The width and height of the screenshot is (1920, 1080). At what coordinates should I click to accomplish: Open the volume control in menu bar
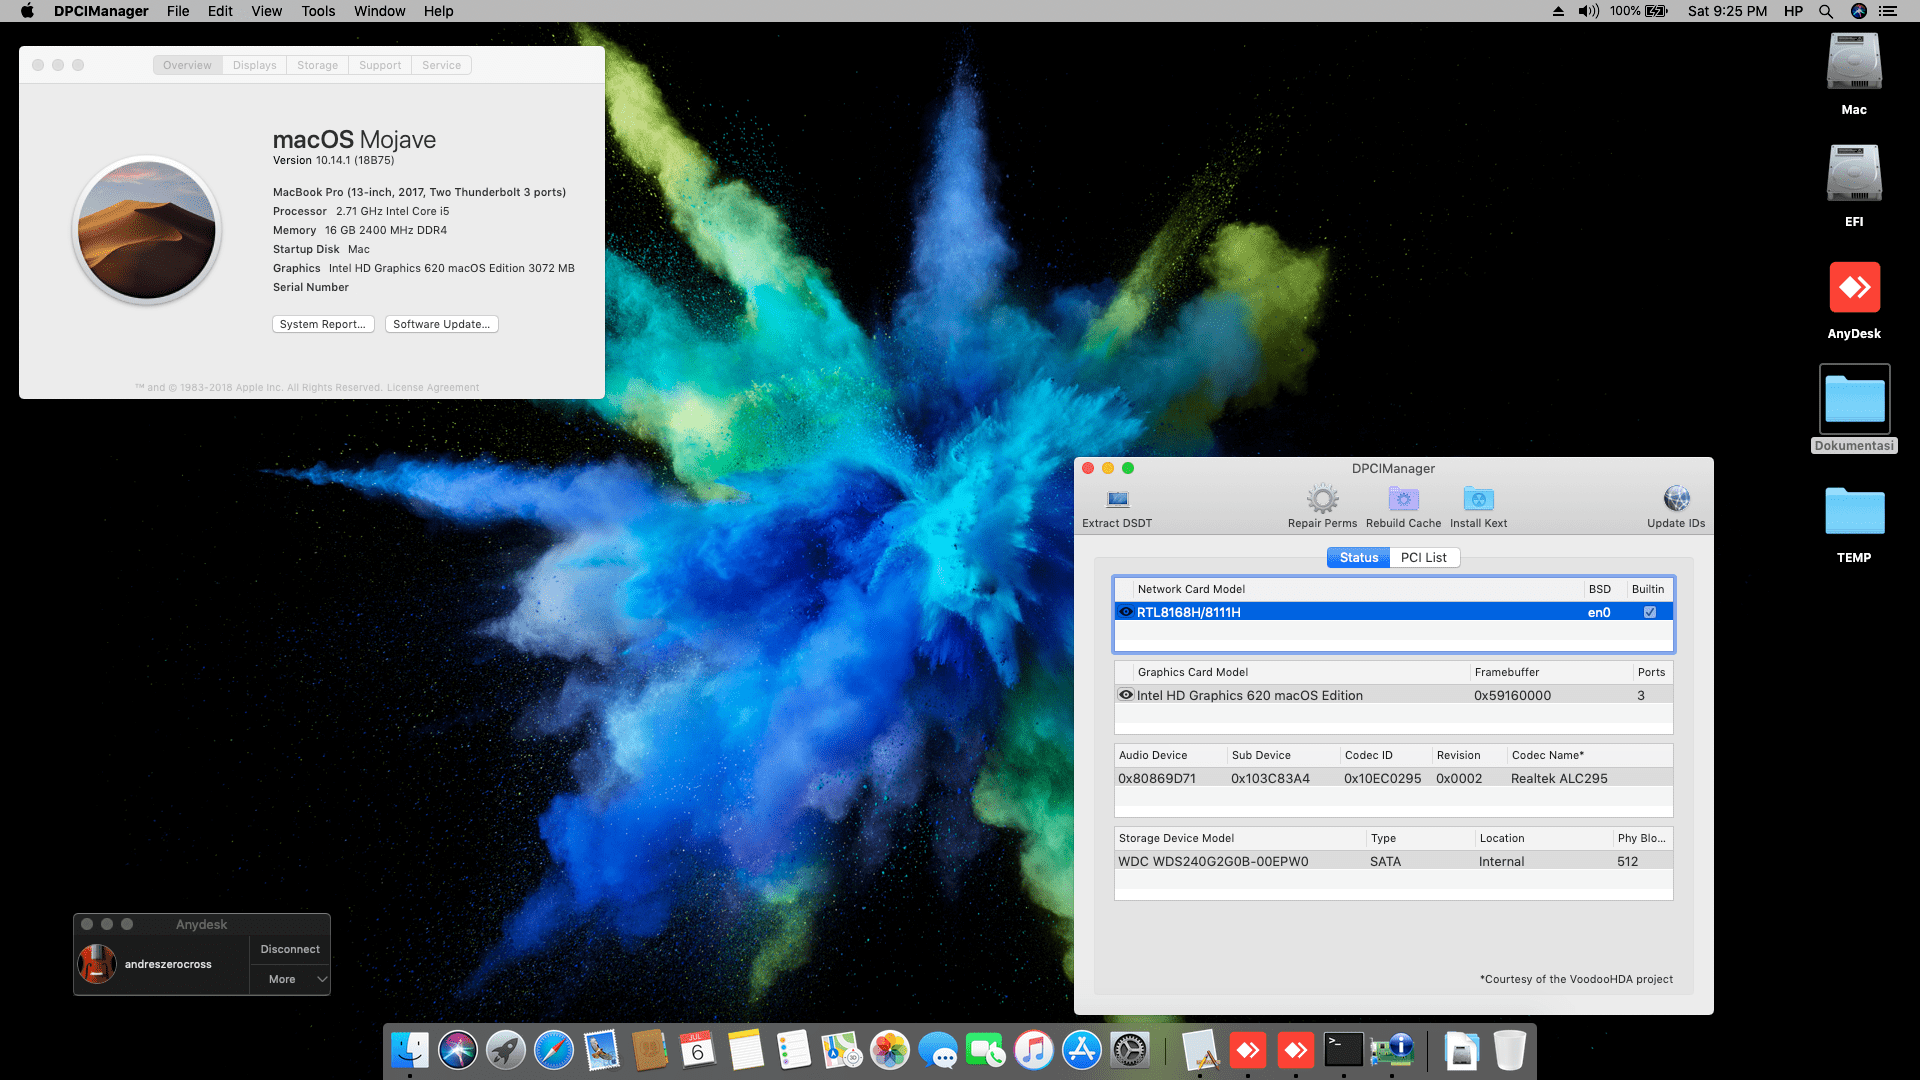point(1588,11)
